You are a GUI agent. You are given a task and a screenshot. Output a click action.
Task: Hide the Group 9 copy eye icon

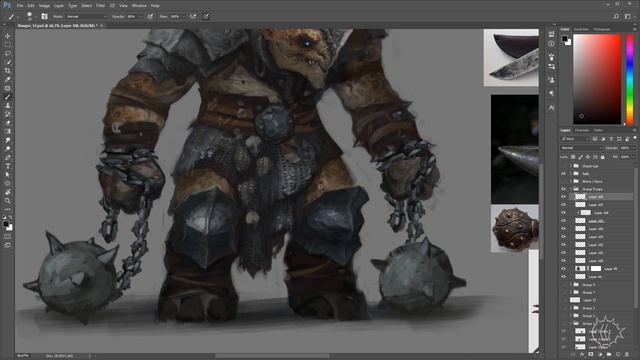click(x=563, y=189)
